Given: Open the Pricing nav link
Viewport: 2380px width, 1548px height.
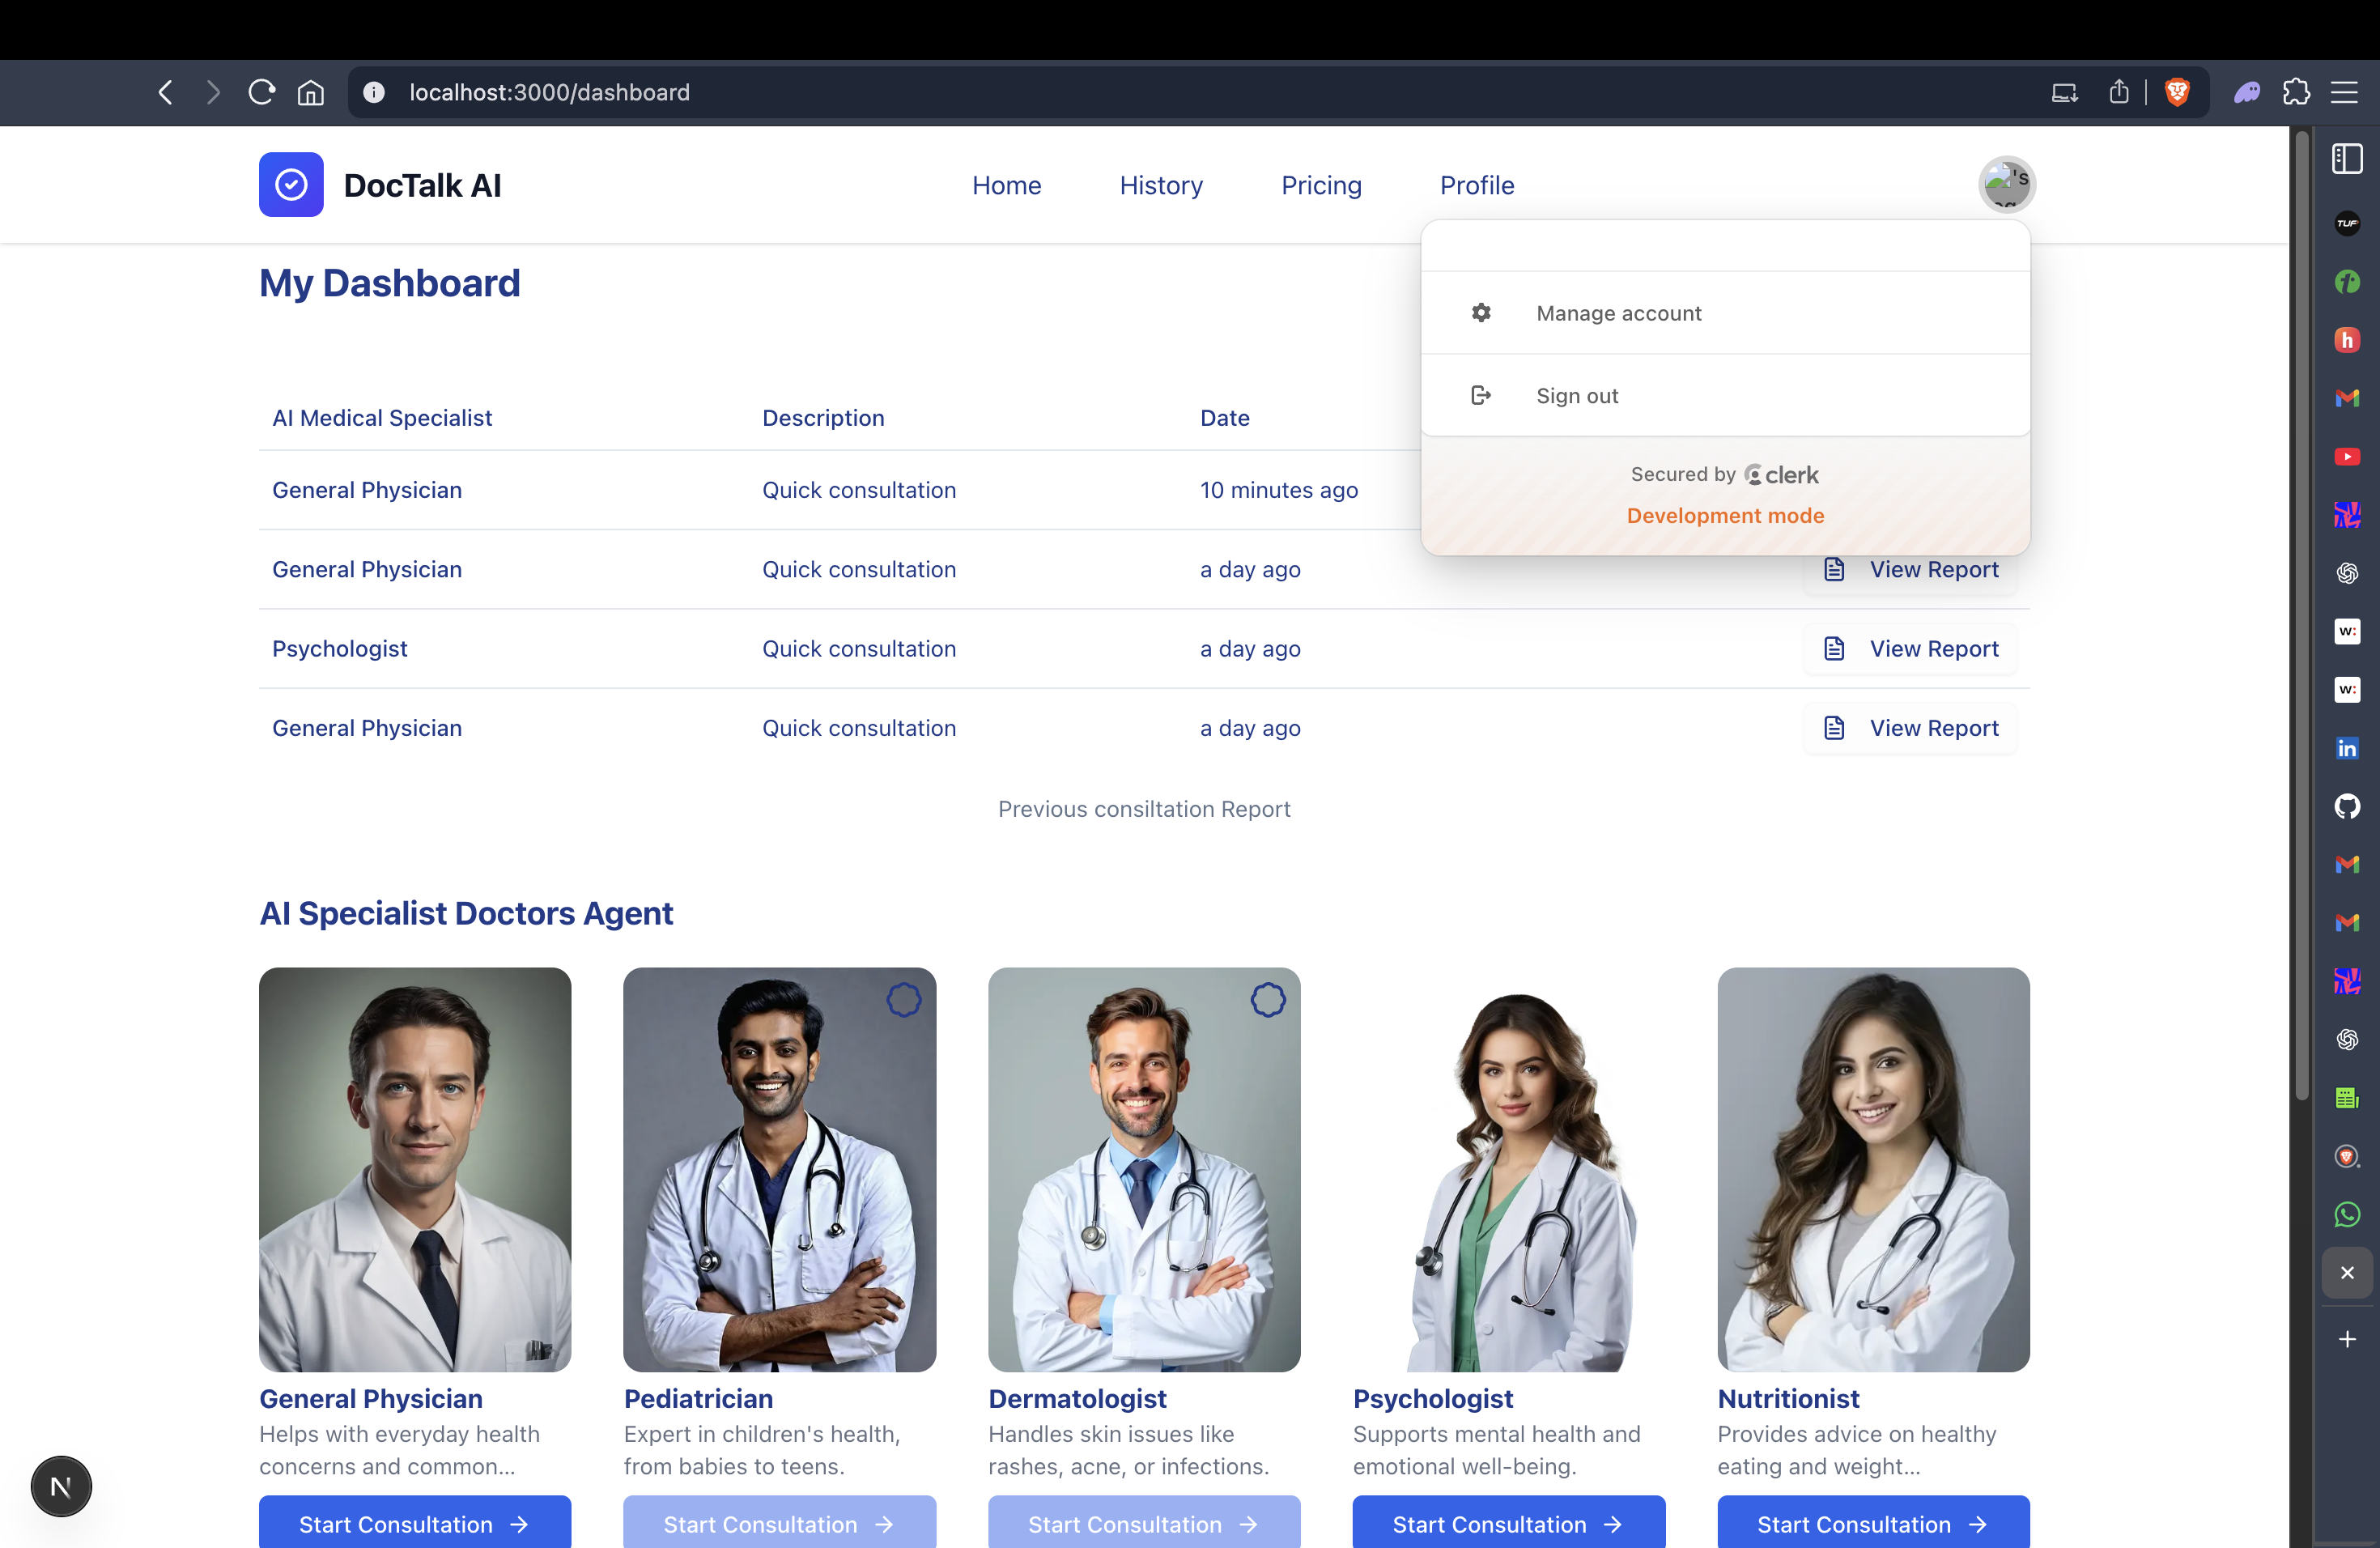Looking at the screenshot, I should pos(1321,185).
